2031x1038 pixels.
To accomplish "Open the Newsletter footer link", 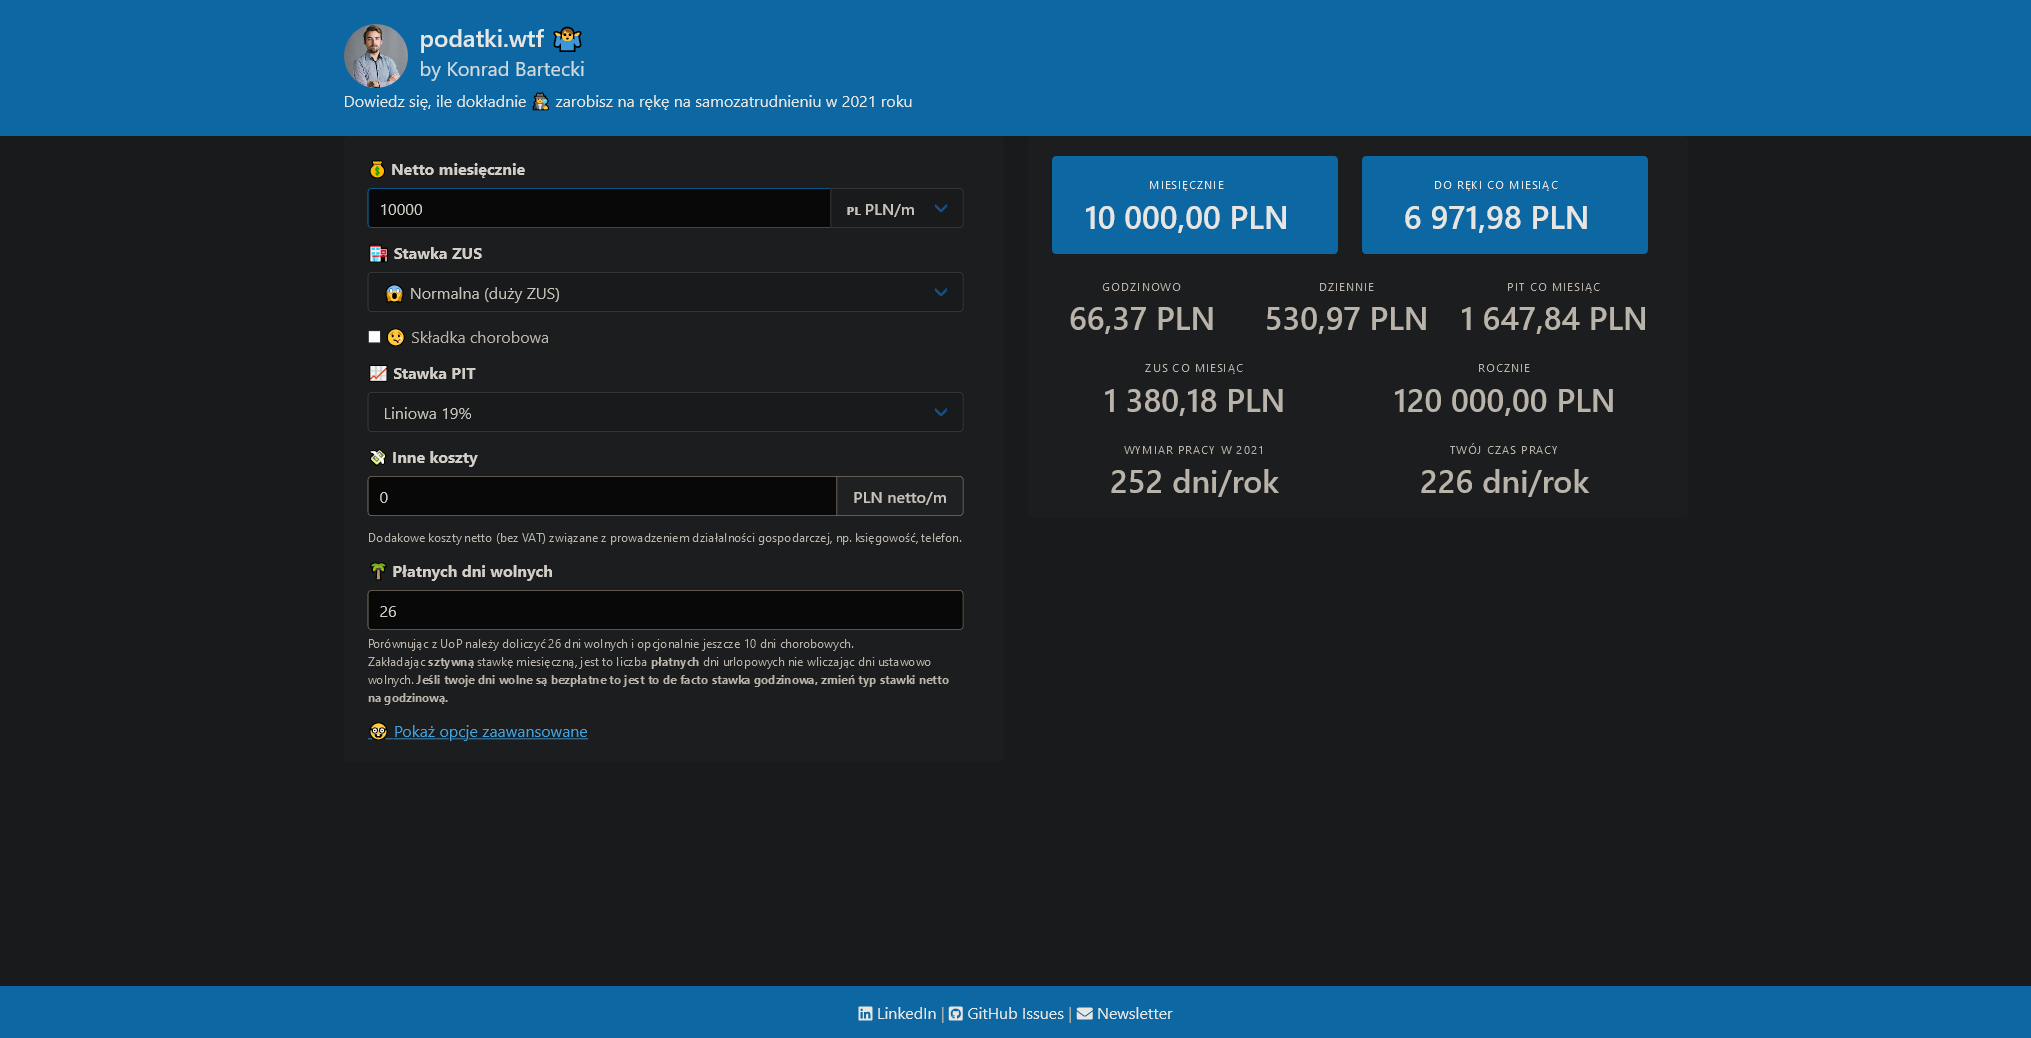I will point(1134,1014).
